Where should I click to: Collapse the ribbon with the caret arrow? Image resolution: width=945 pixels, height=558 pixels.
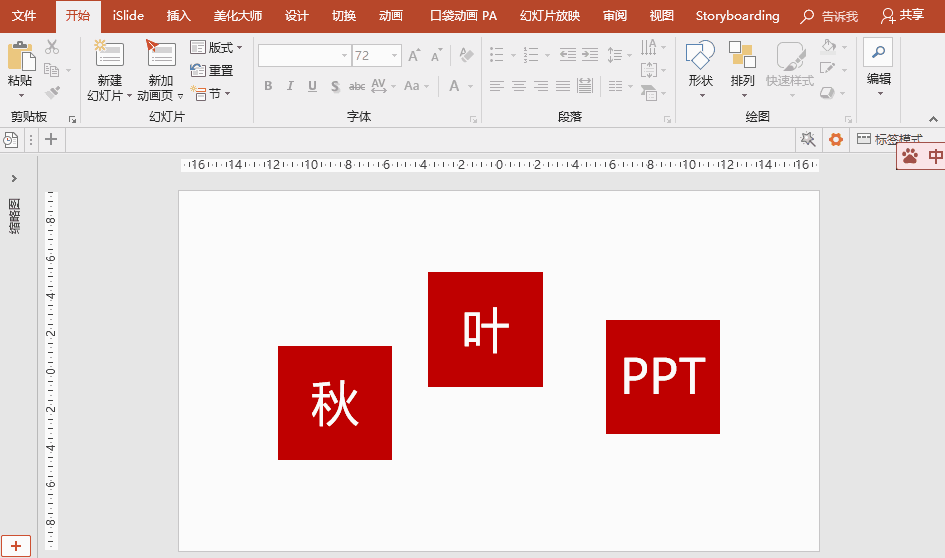pyautogui.click(x=933, y=119)
